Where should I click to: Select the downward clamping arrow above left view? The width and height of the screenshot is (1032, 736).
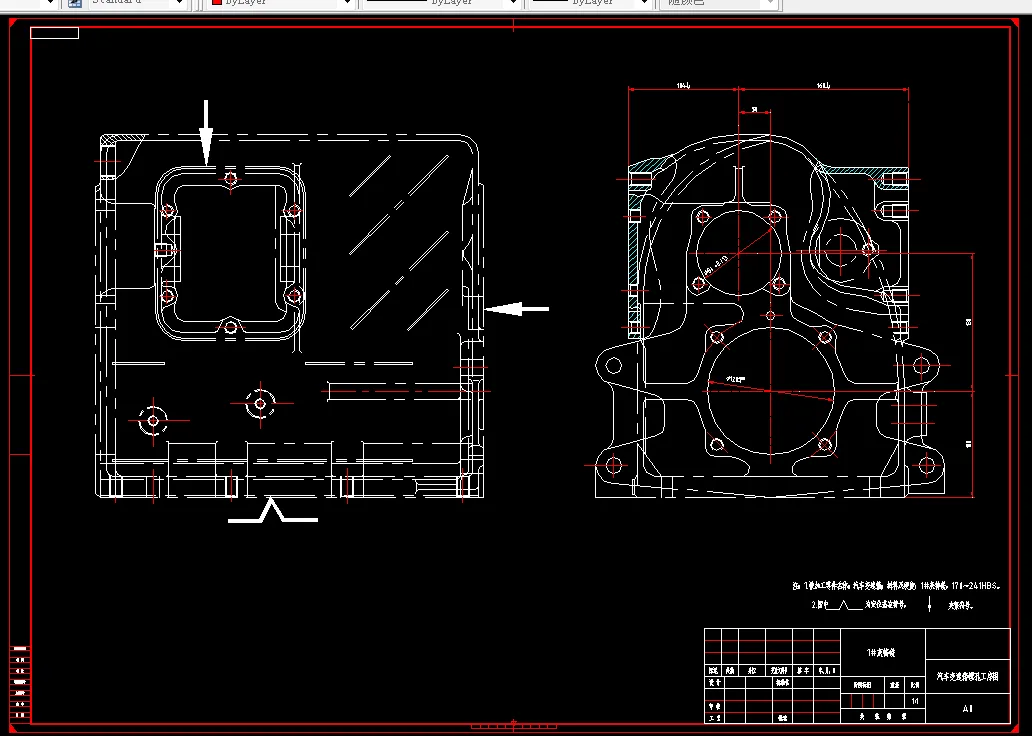(x=206, y=132)
